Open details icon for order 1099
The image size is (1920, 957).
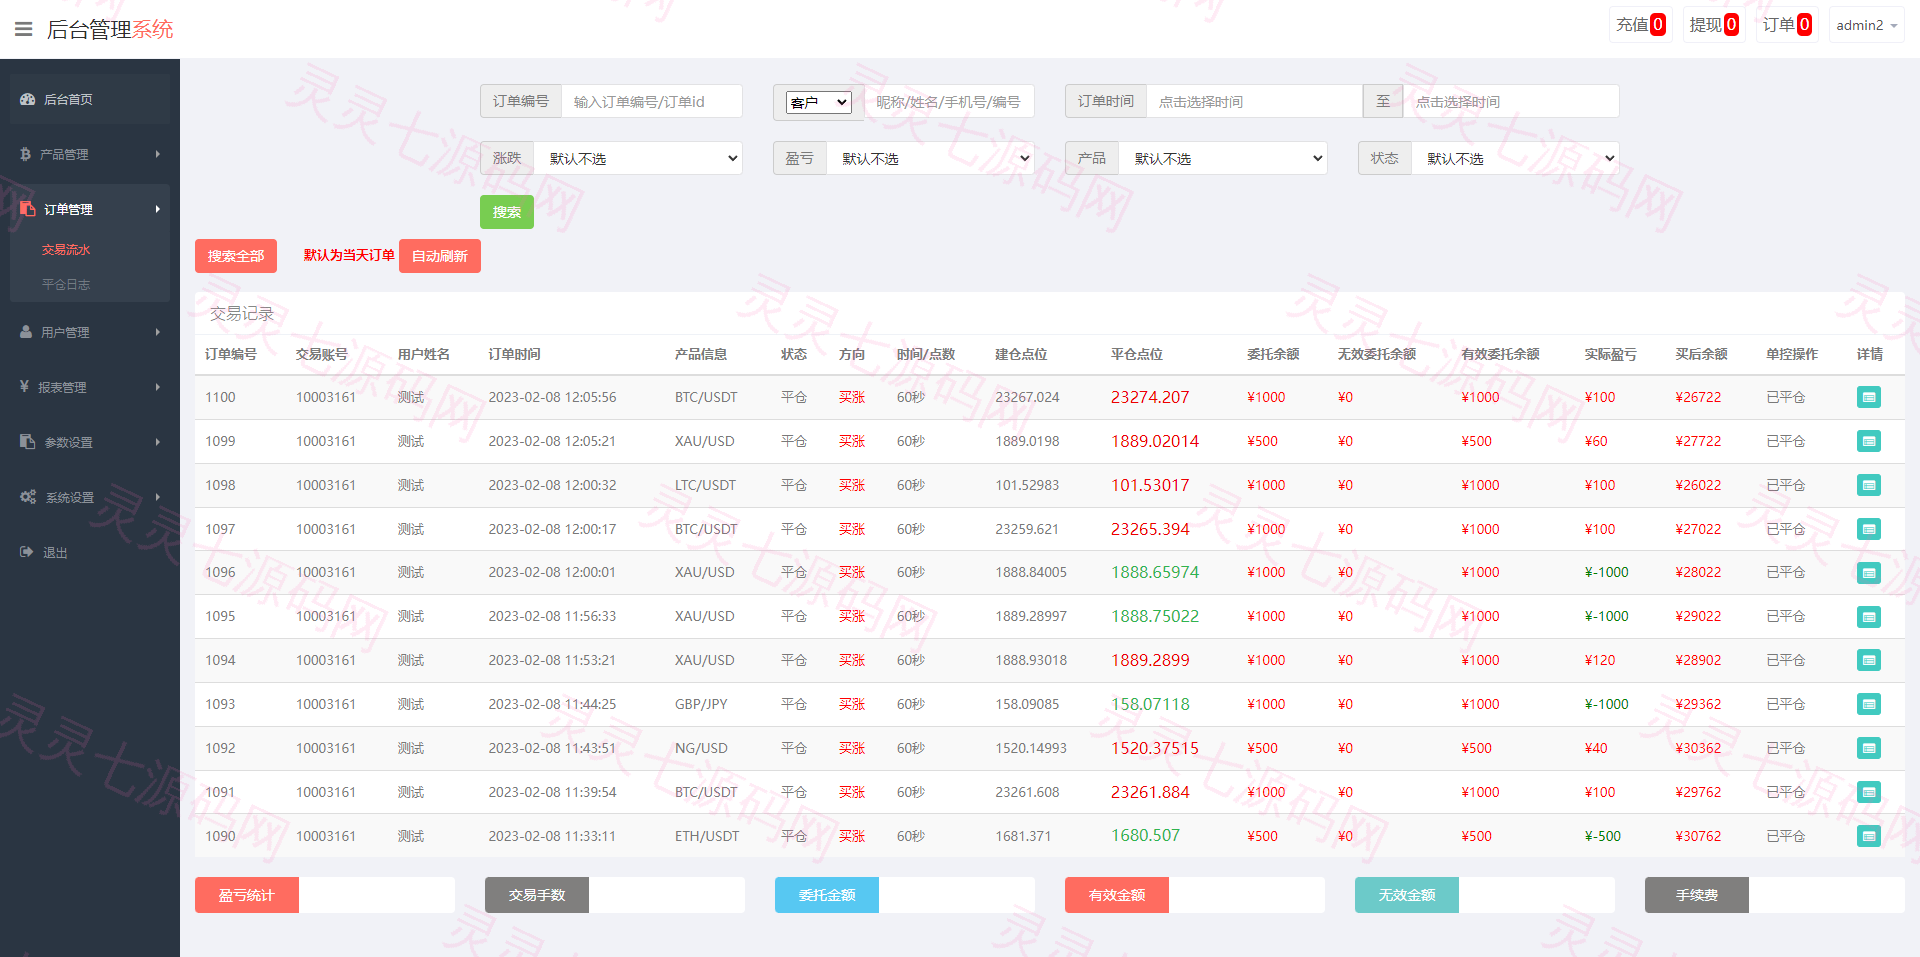click(1868, 441)
